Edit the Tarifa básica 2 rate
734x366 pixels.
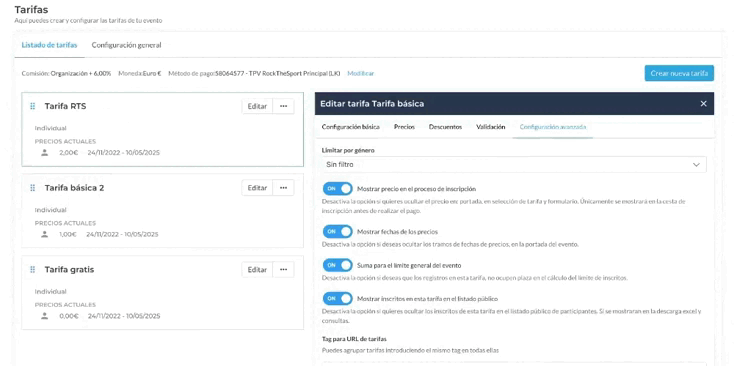pyautogui.click(x=257, y=188)
